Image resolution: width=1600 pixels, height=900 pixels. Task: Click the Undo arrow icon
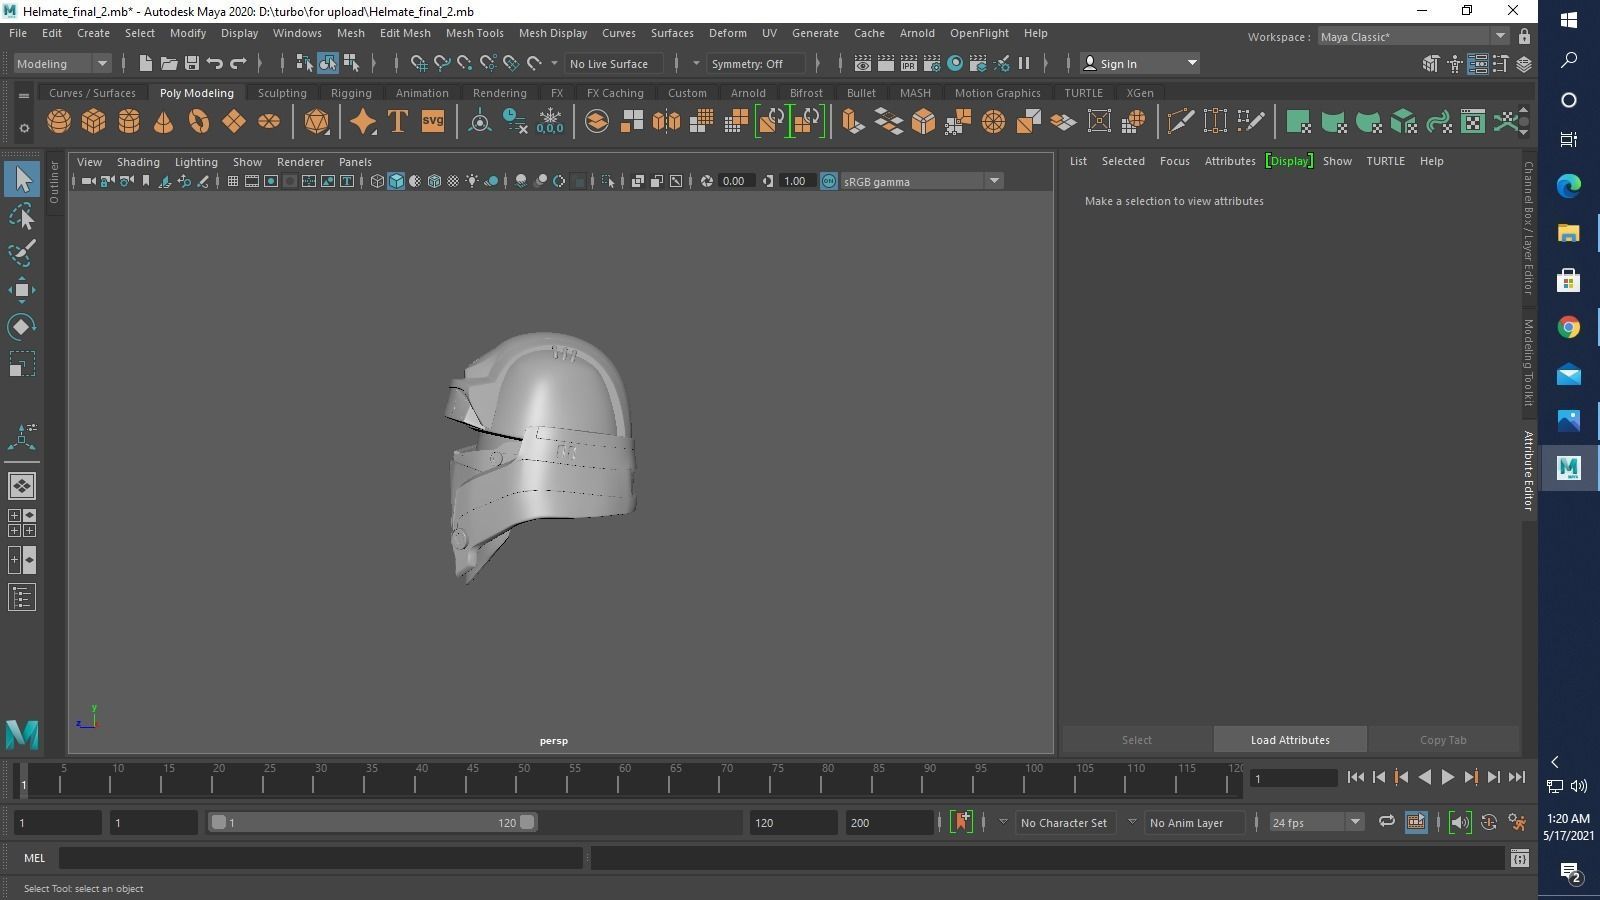pyautogui.click(x=215, y=64)
